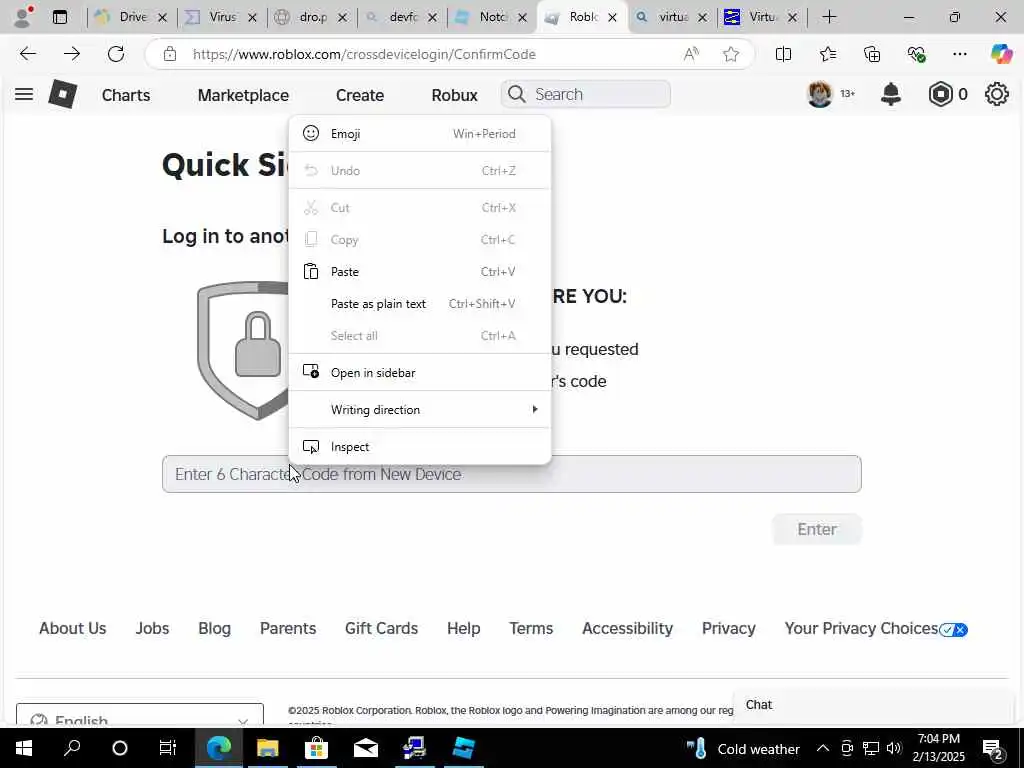This screenshot has width=1024, height=768.
Task: Close the dro.p browser tab
Action: pyautogui.click(x=342, y=18)
